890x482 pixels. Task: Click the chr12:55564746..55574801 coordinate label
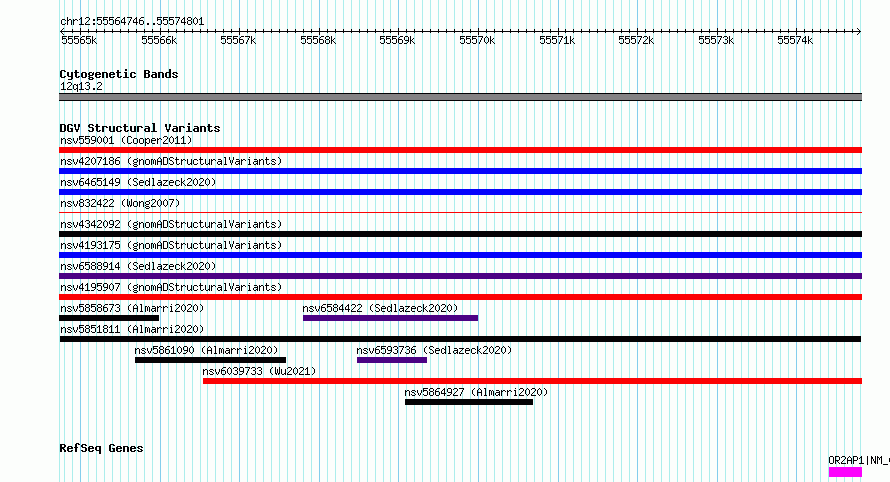click(x=132, y=22)
